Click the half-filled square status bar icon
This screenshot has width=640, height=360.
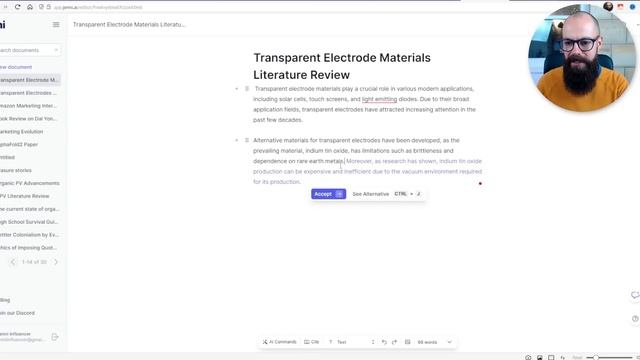540,358
